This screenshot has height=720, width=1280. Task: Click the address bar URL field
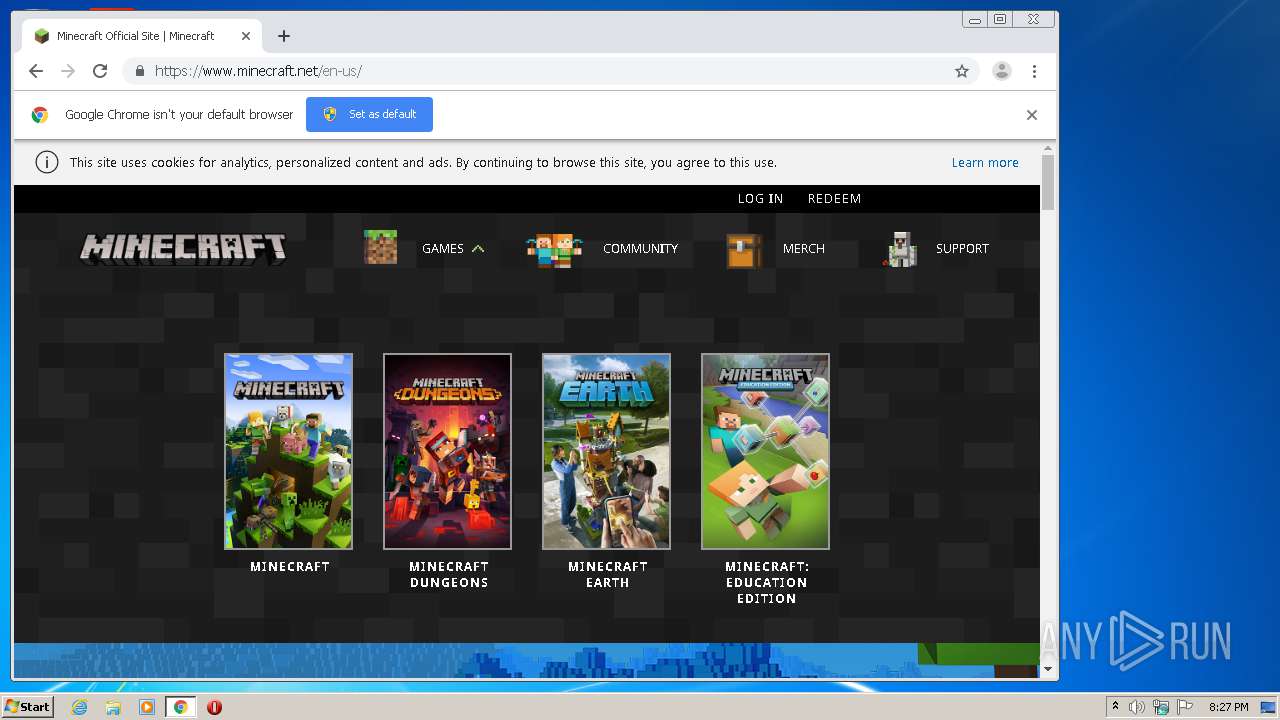tap(548, 71)
